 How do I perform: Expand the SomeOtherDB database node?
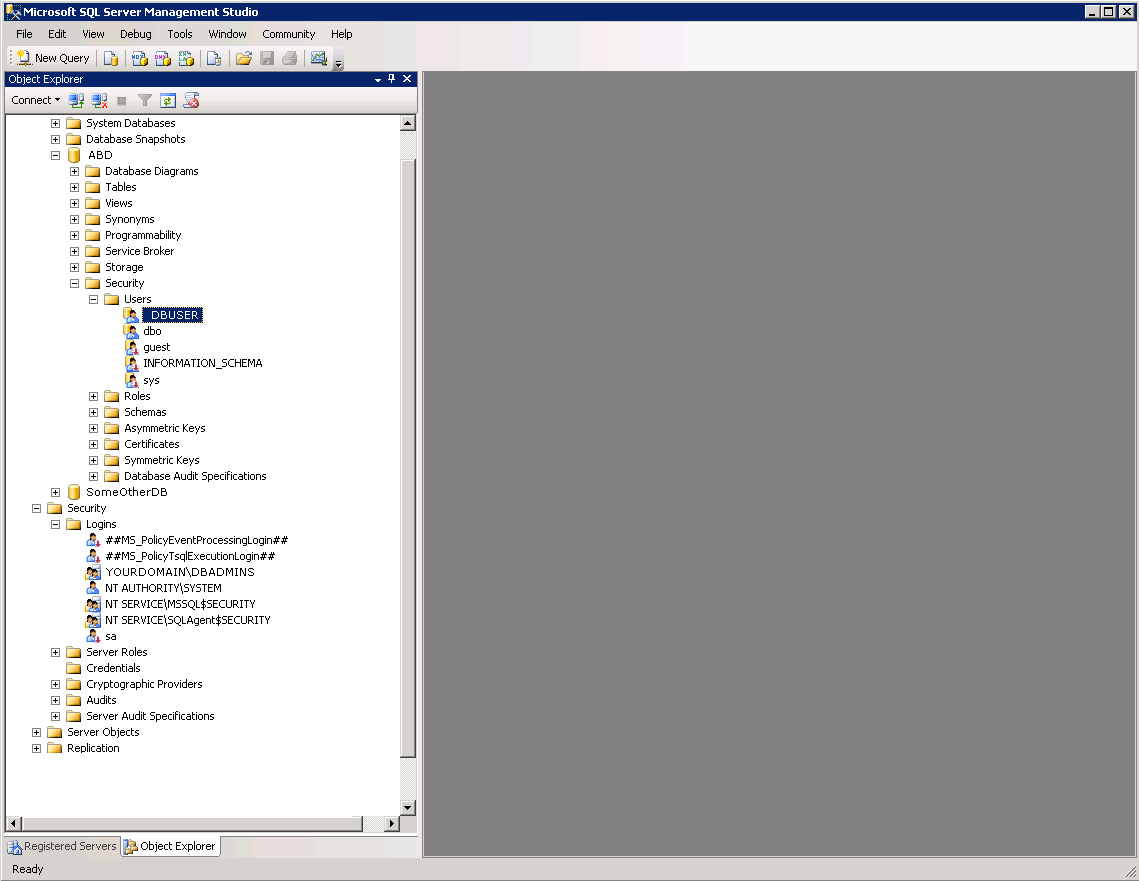(55, 492)
